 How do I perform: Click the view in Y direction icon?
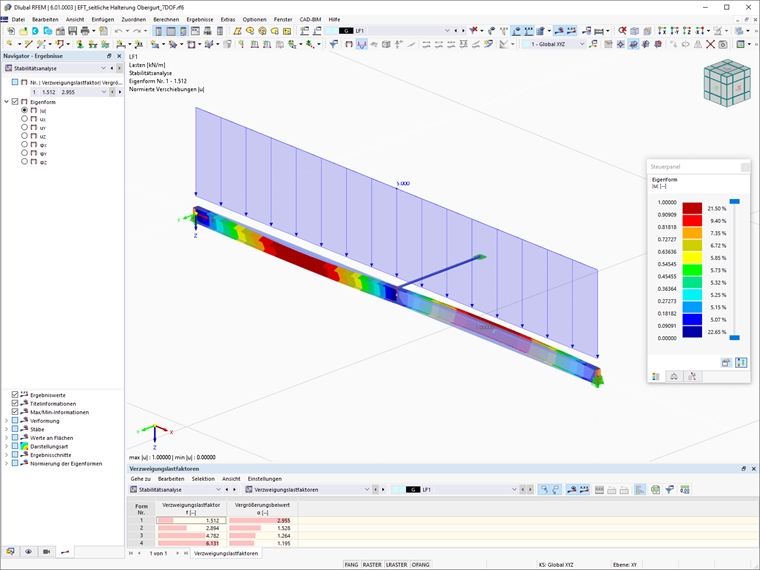[x=674, y=31]
